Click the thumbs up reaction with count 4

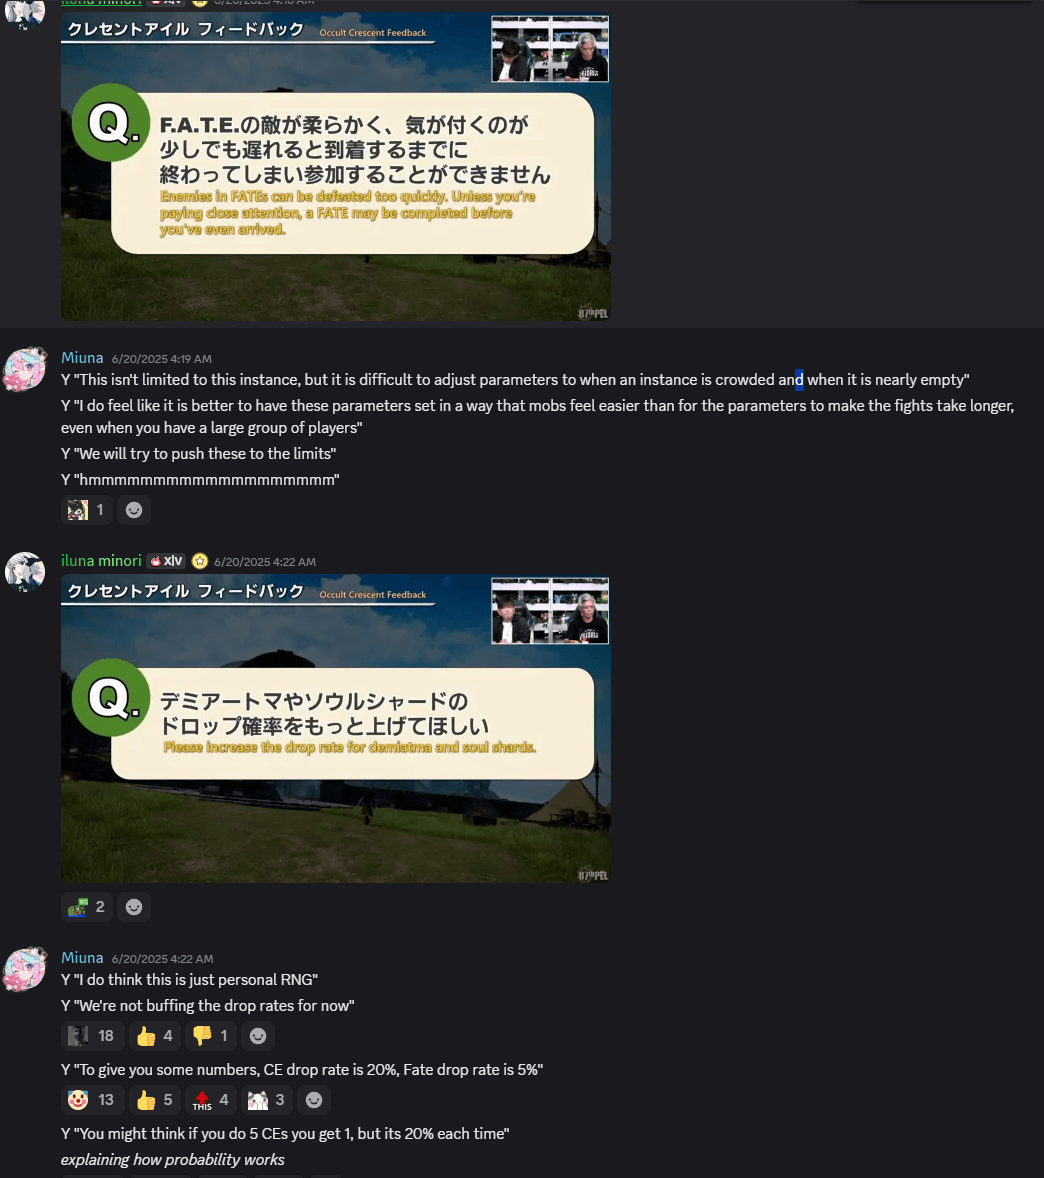pyautogui.click(x=155, y=1036)
